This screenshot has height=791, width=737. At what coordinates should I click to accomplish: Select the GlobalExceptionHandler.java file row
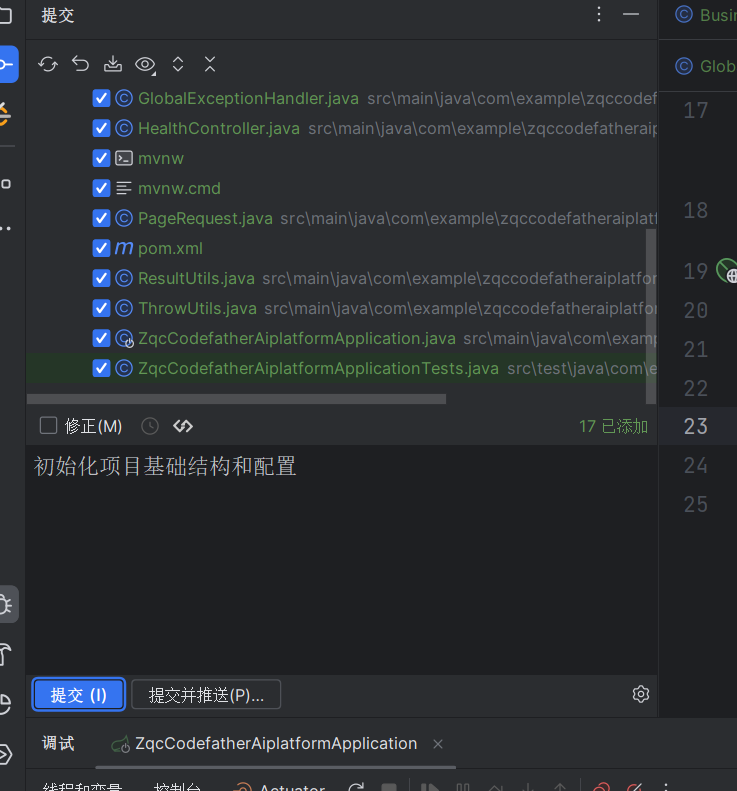[x=341, y=98]
